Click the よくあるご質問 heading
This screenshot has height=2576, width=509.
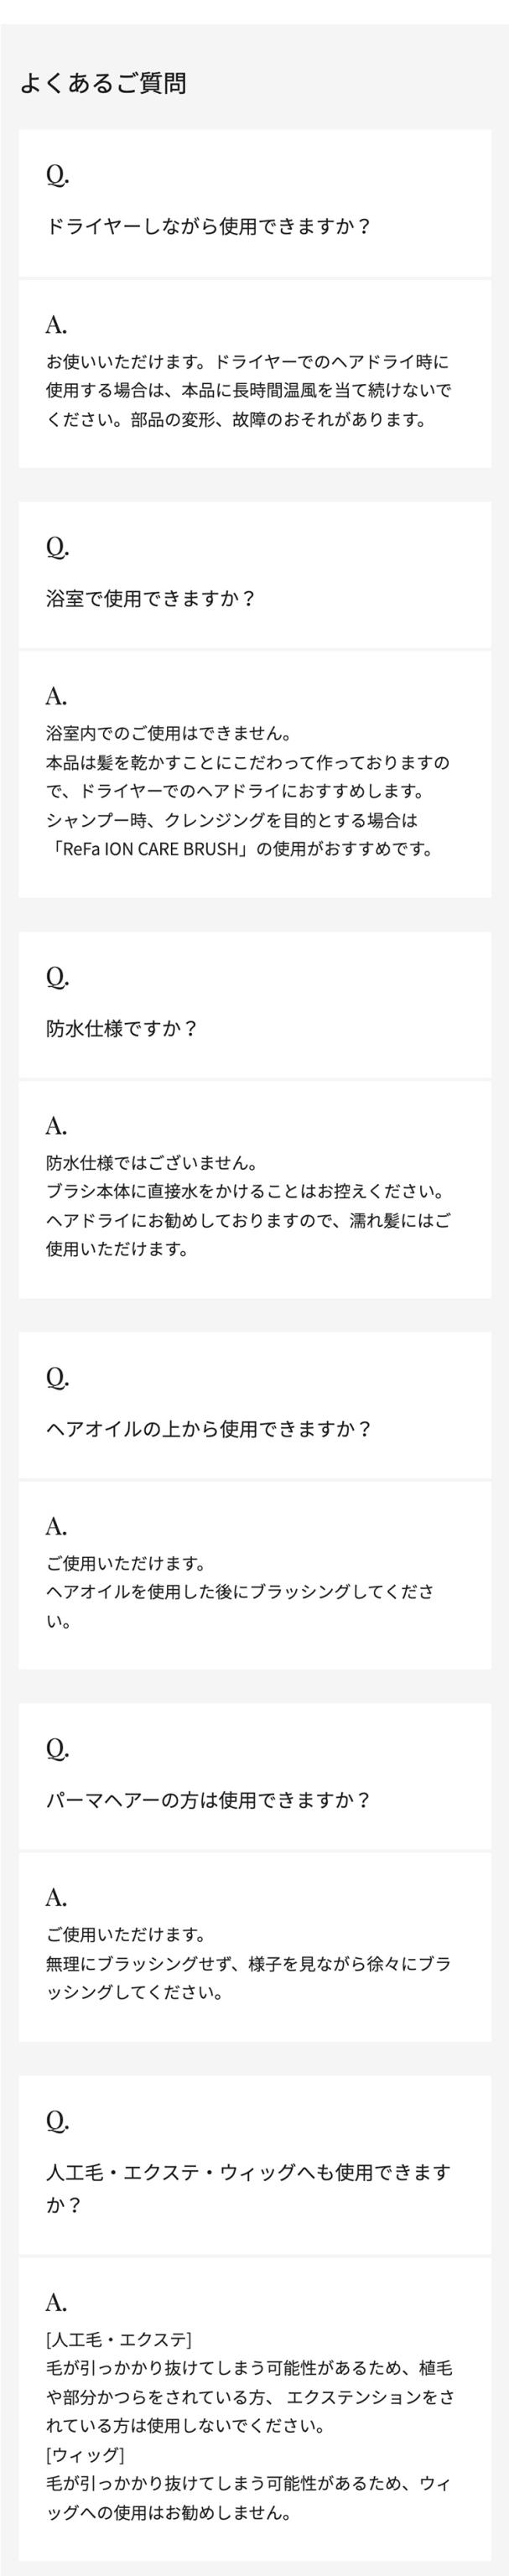pos(103,83)
